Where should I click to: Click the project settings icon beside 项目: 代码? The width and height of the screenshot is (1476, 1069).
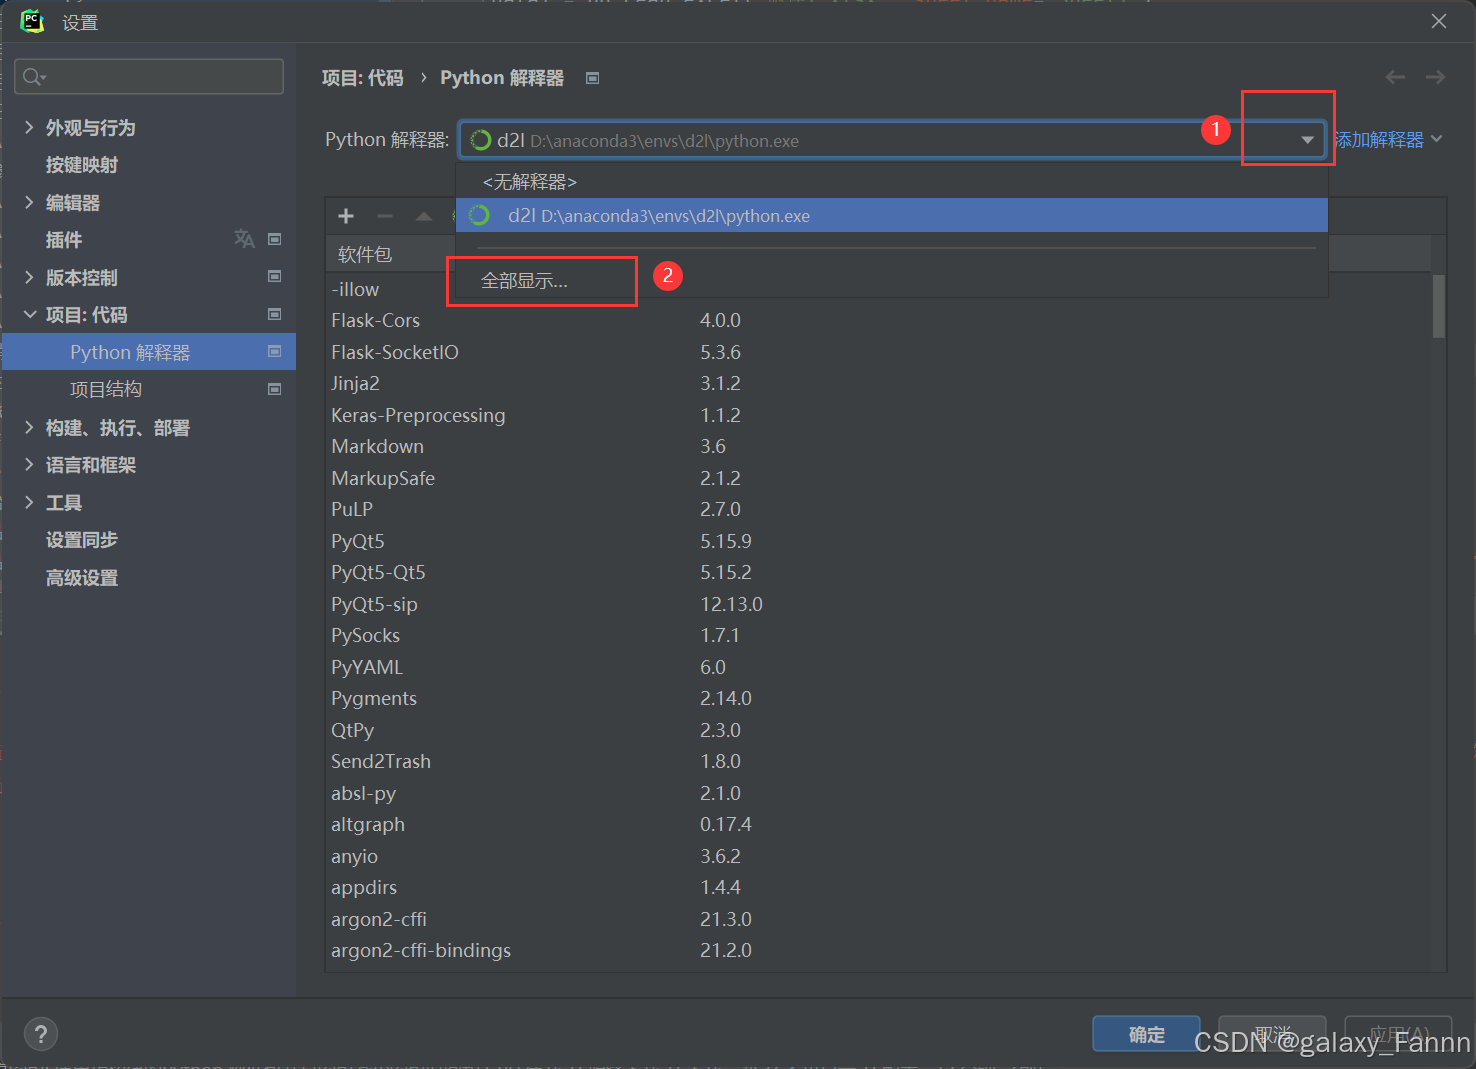(274, 314)
